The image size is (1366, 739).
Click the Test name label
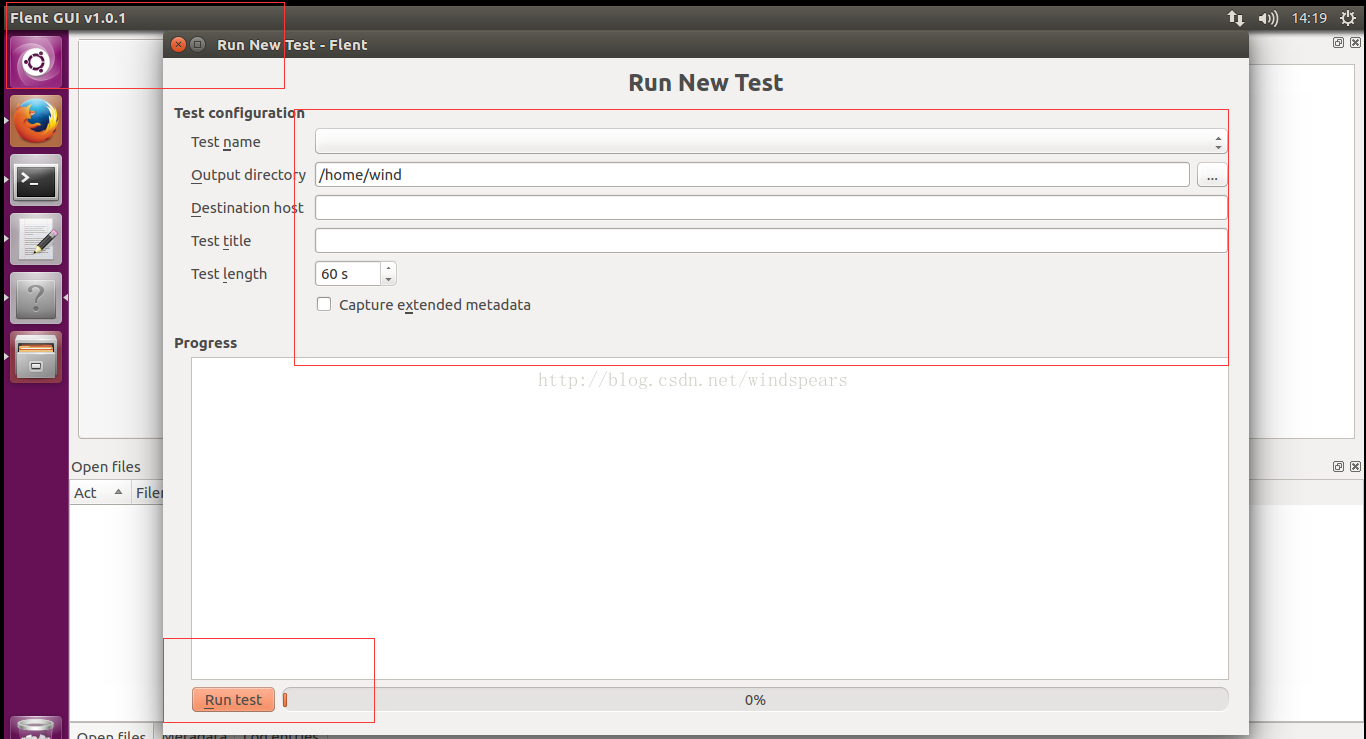[x=226, y=142]
